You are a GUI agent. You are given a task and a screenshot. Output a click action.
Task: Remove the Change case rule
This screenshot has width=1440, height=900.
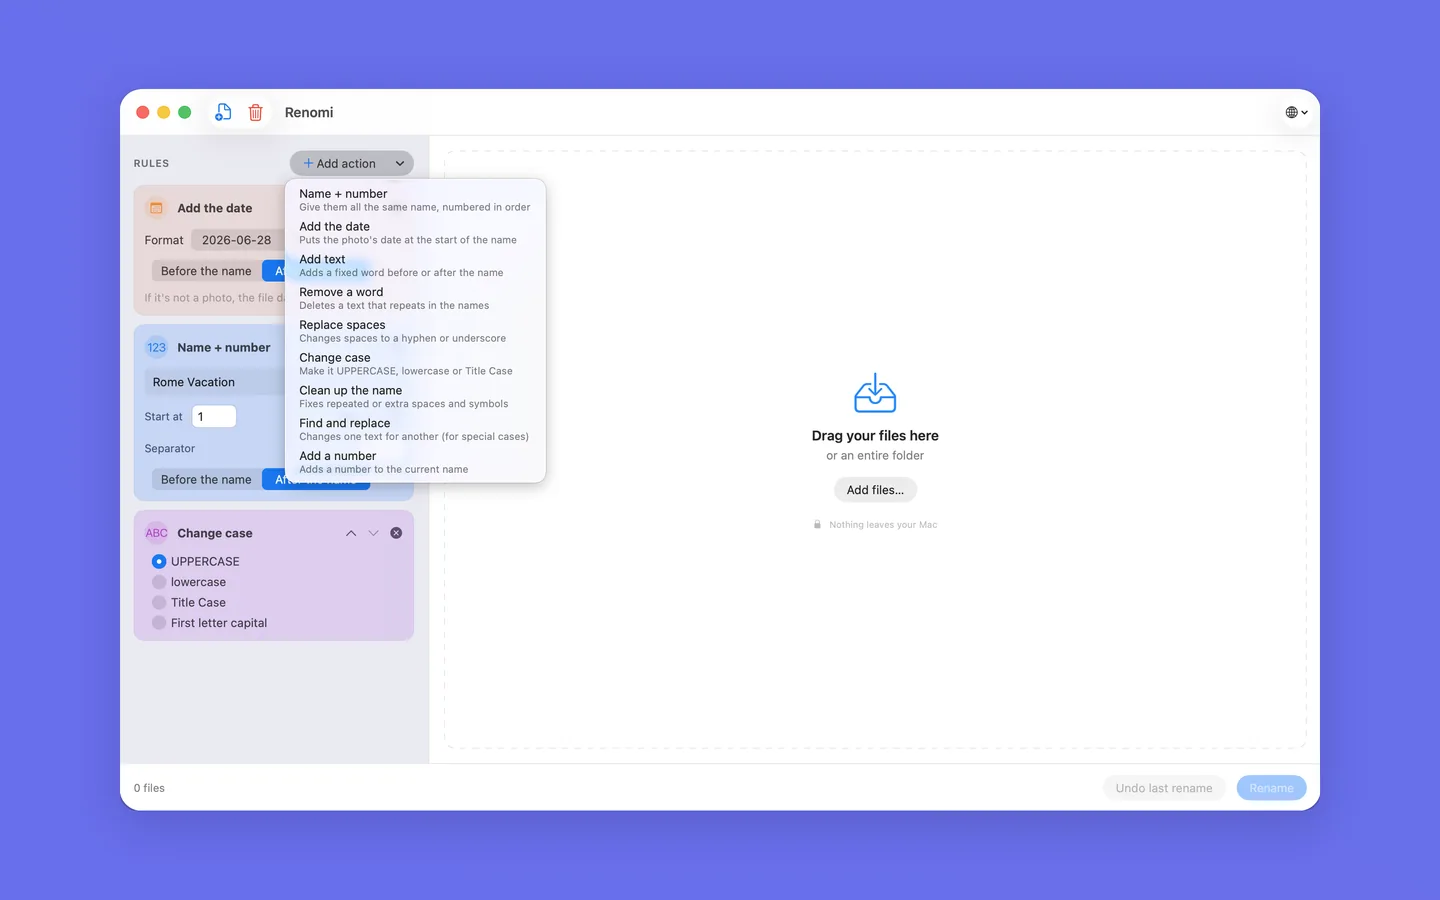tap(396, 533)
